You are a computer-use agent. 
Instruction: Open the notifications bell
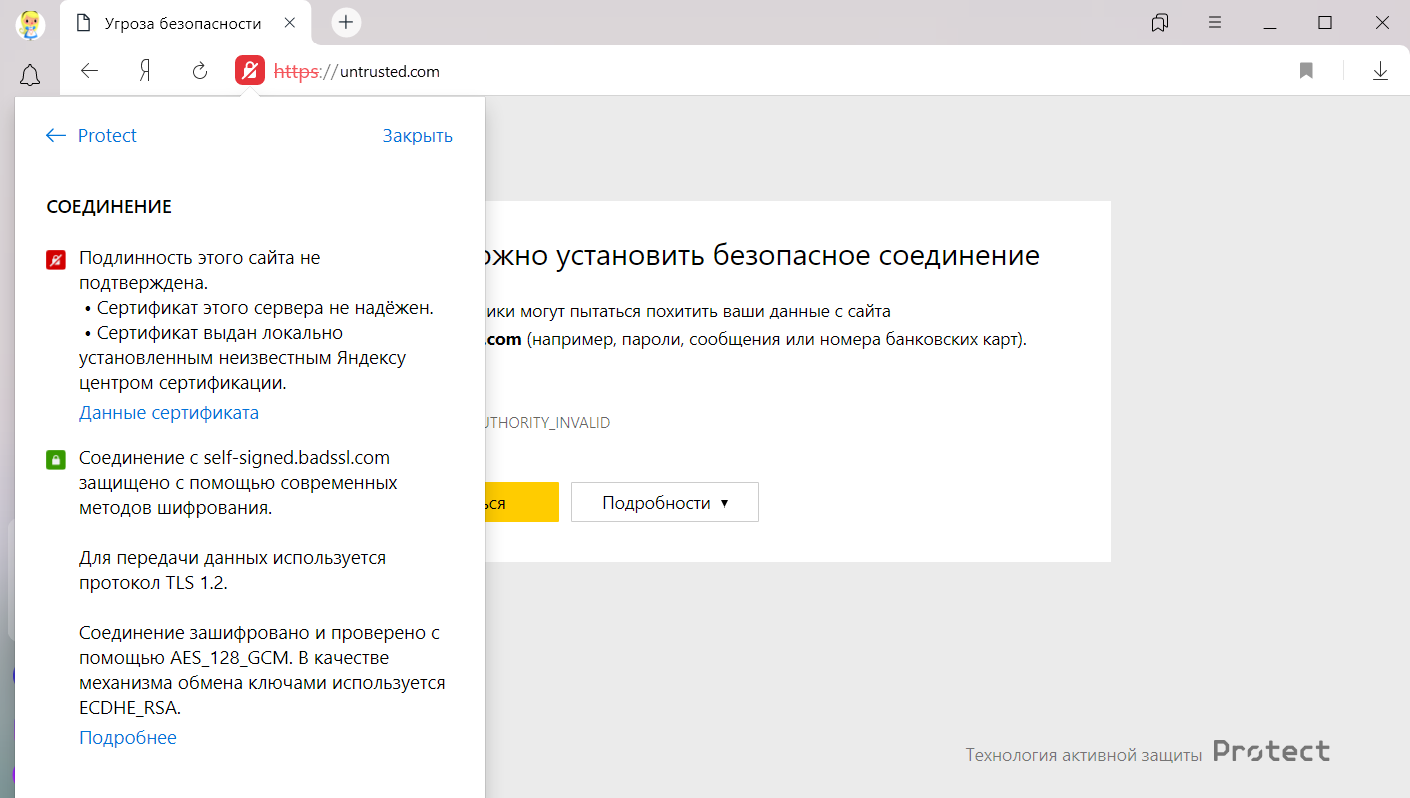point(30,75)
